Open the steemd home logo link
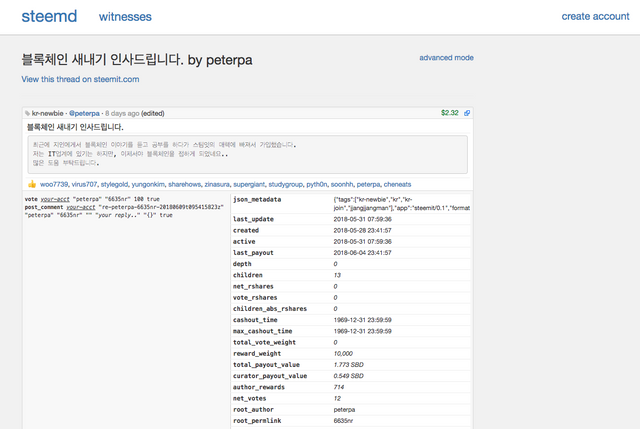Image resolution: width=640 pixels, height=429 pixels. 49,16
